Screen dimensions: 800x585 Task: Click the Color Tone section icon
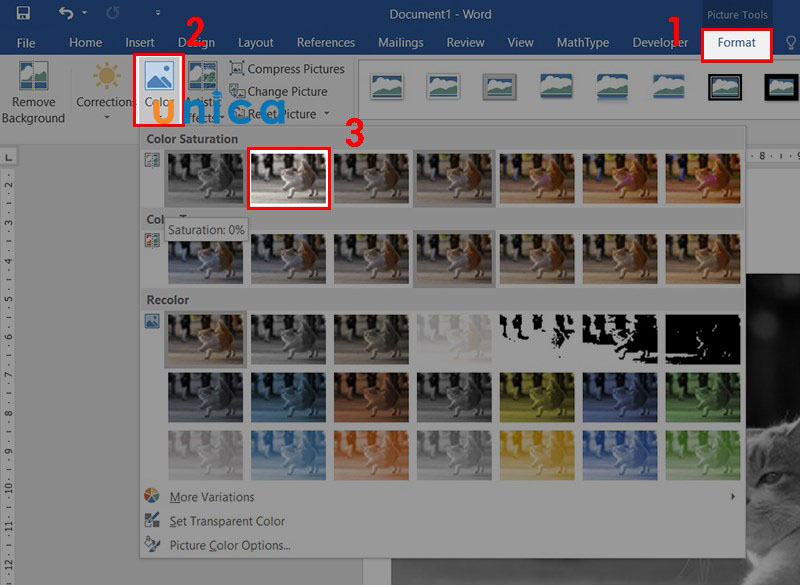[x=152, y=240]
